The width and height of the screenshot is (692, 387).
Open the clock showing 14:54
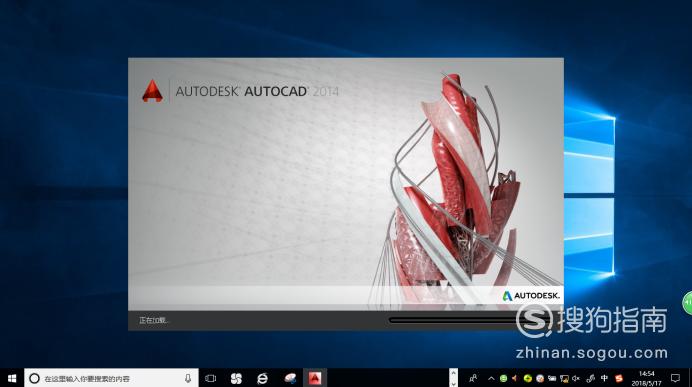tap(647, 378)
